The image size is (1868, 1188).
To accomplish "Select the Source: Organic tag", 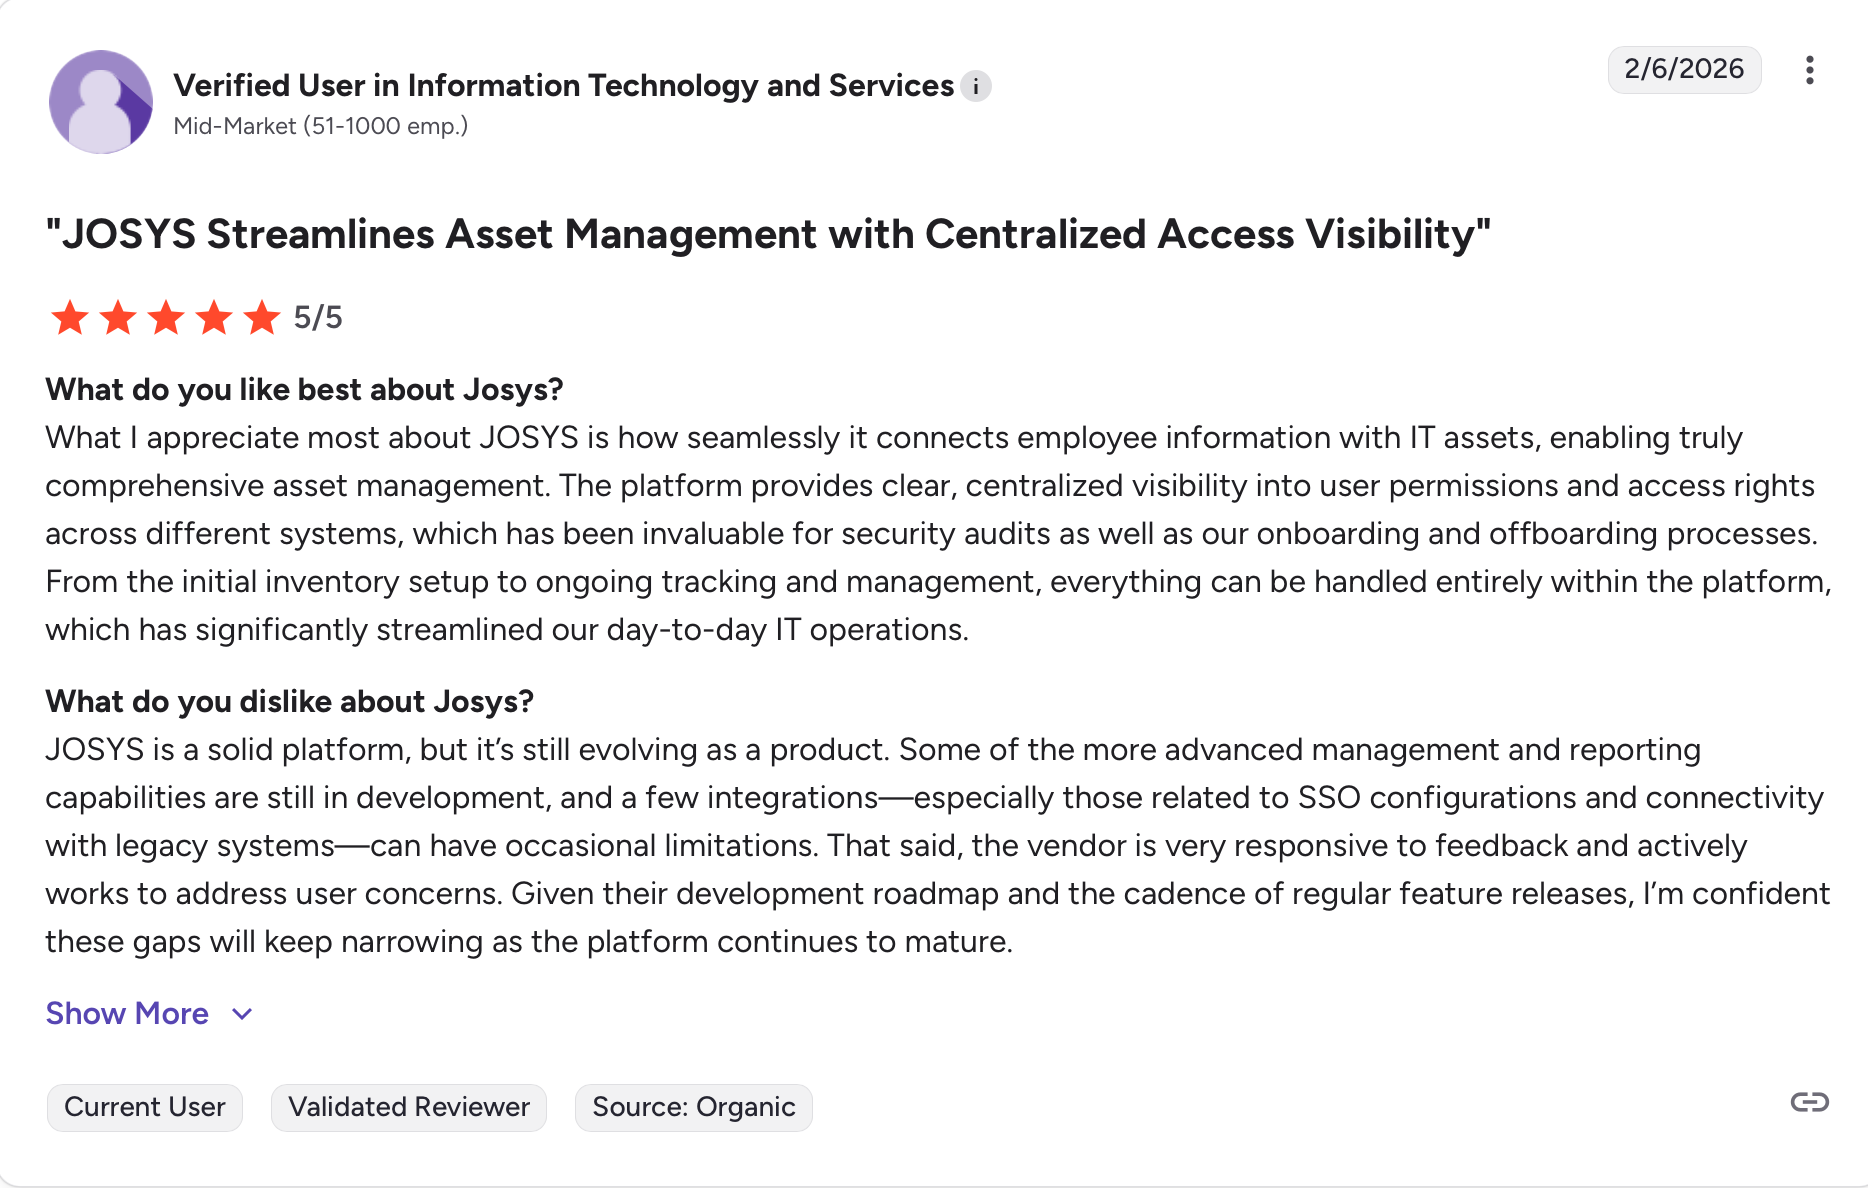I will tap(694, 1107).
